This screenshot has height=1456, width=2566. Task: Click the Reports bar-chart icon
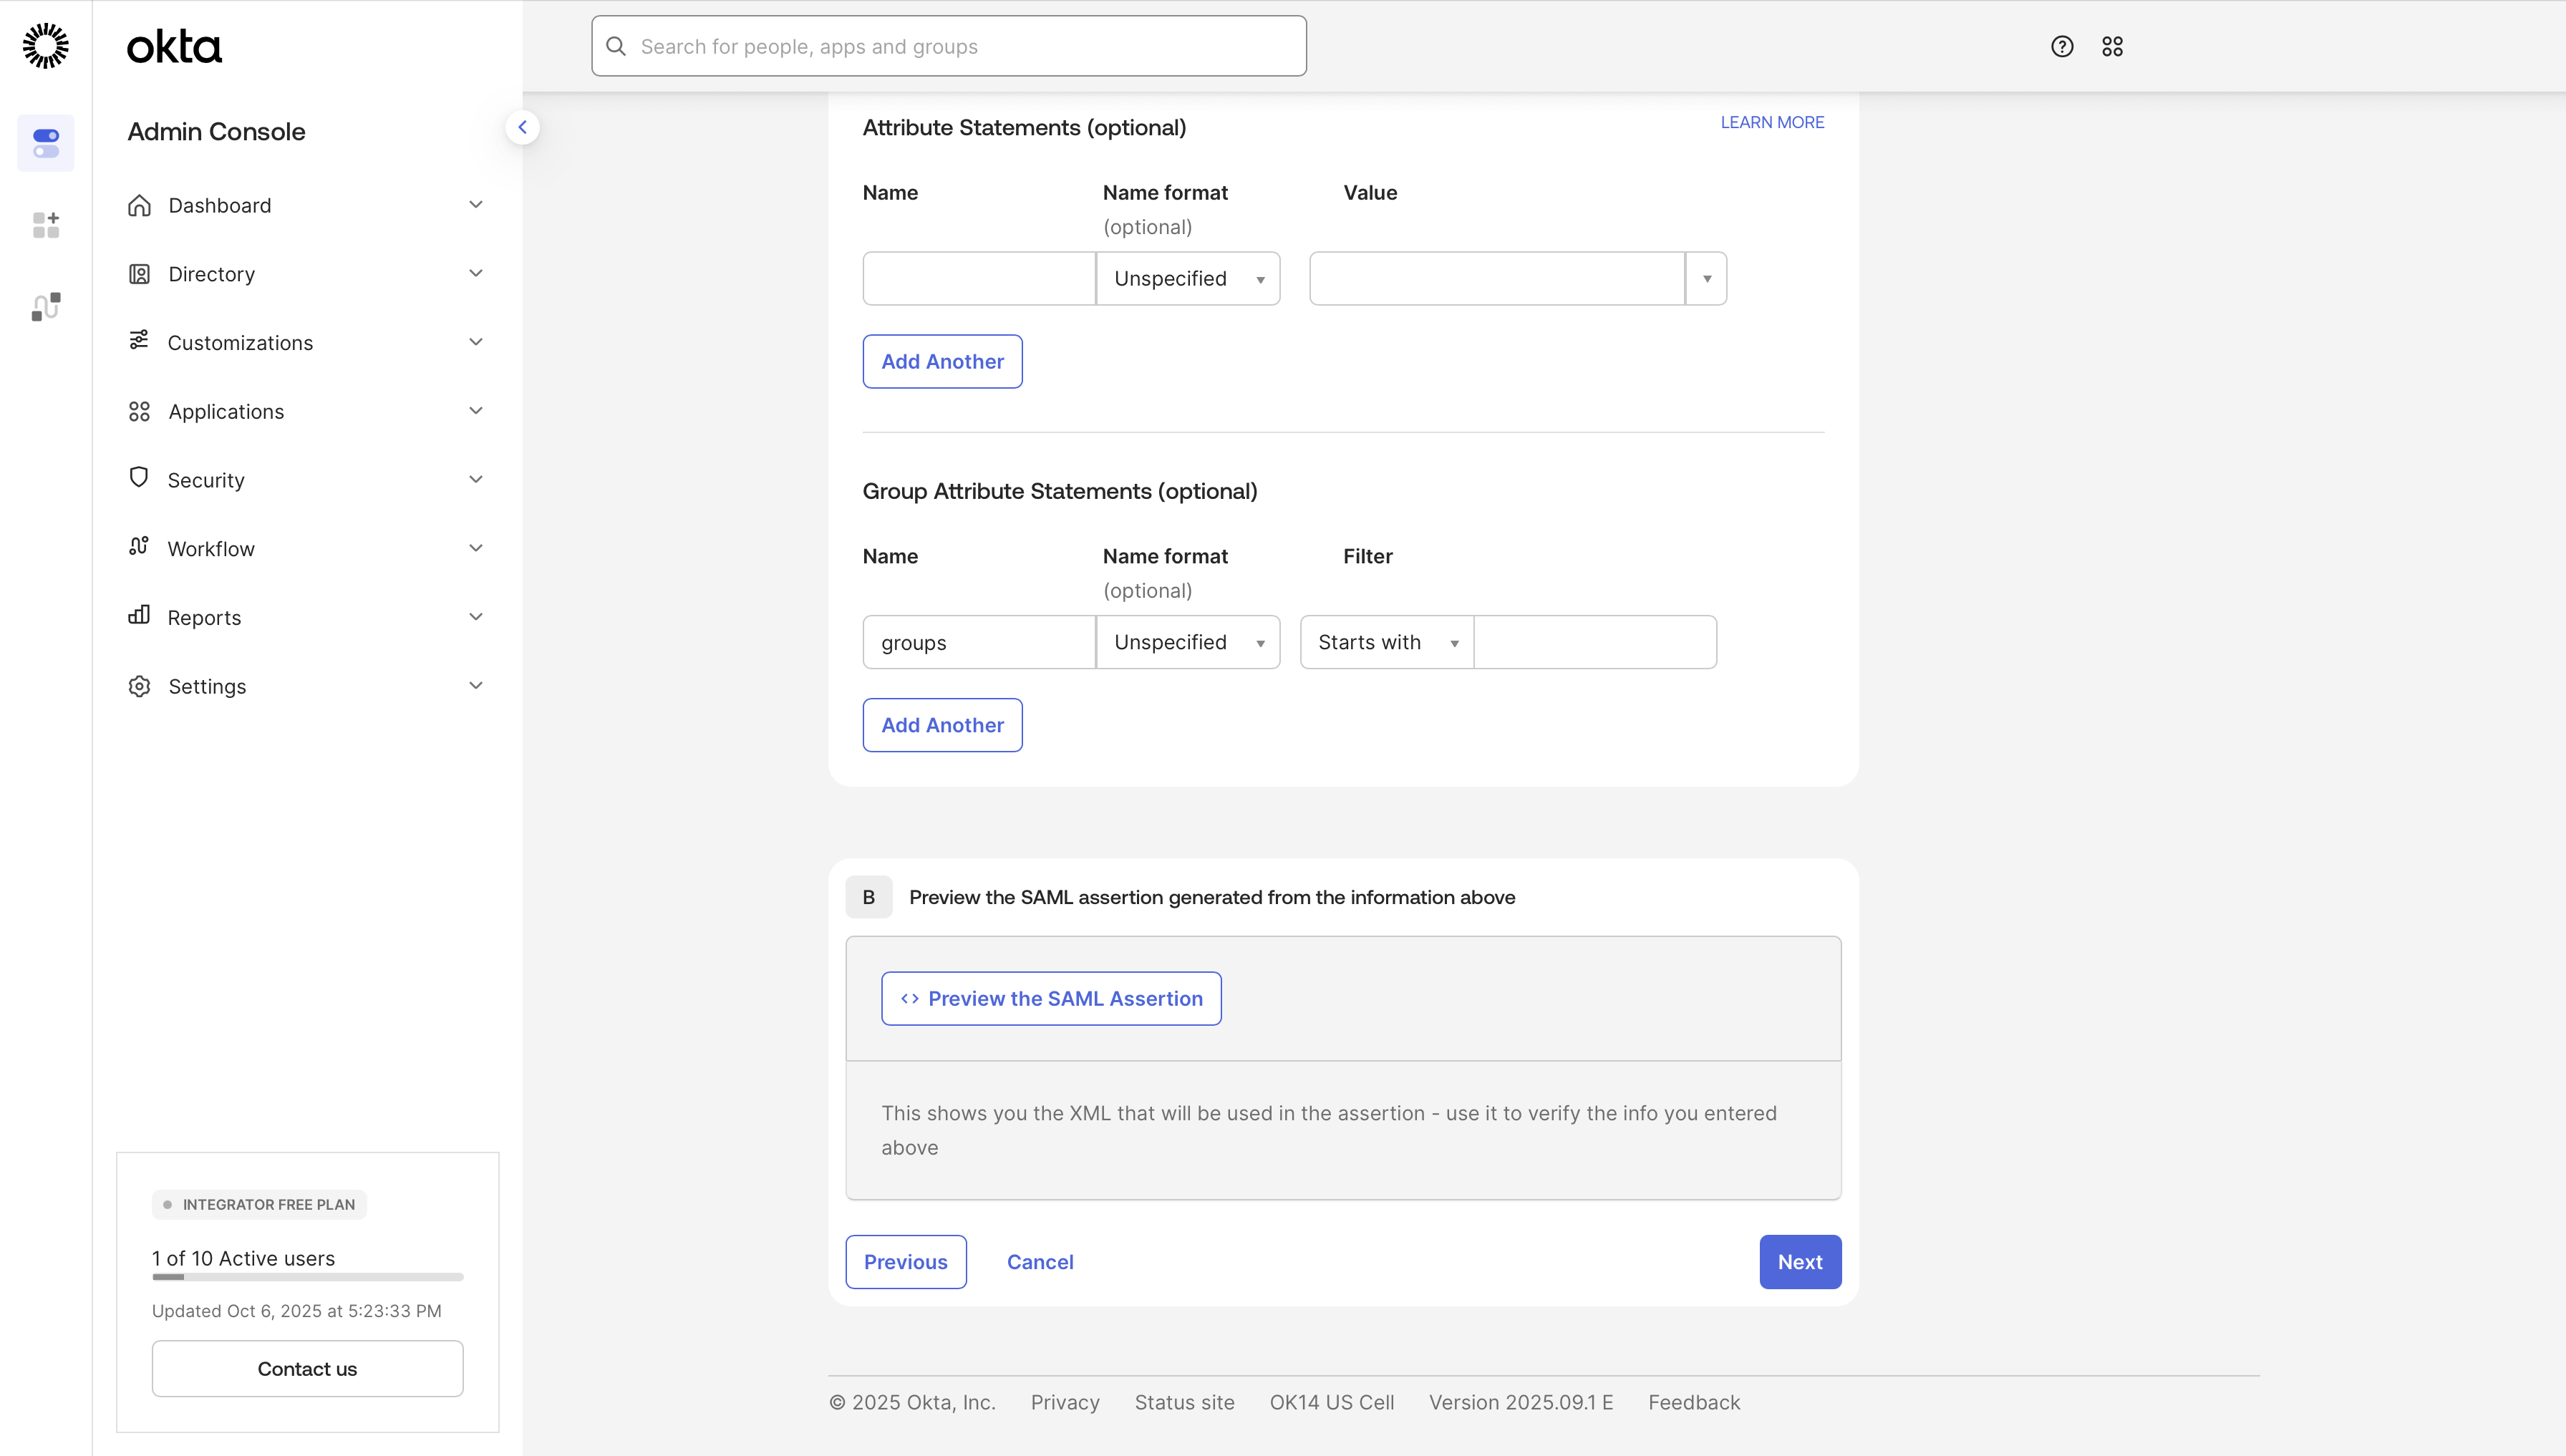(139, 616)
